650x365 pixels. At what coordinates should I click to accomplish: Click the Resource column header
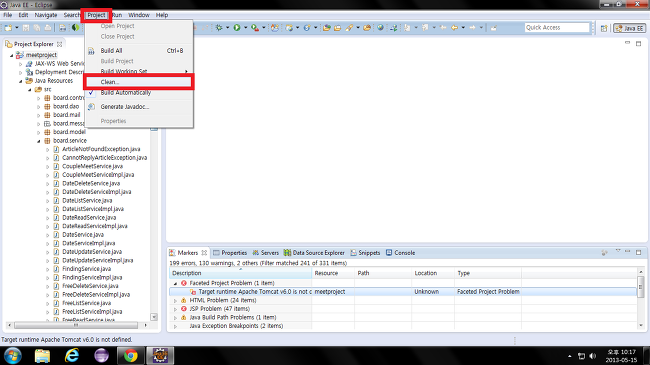click(333, 273)
